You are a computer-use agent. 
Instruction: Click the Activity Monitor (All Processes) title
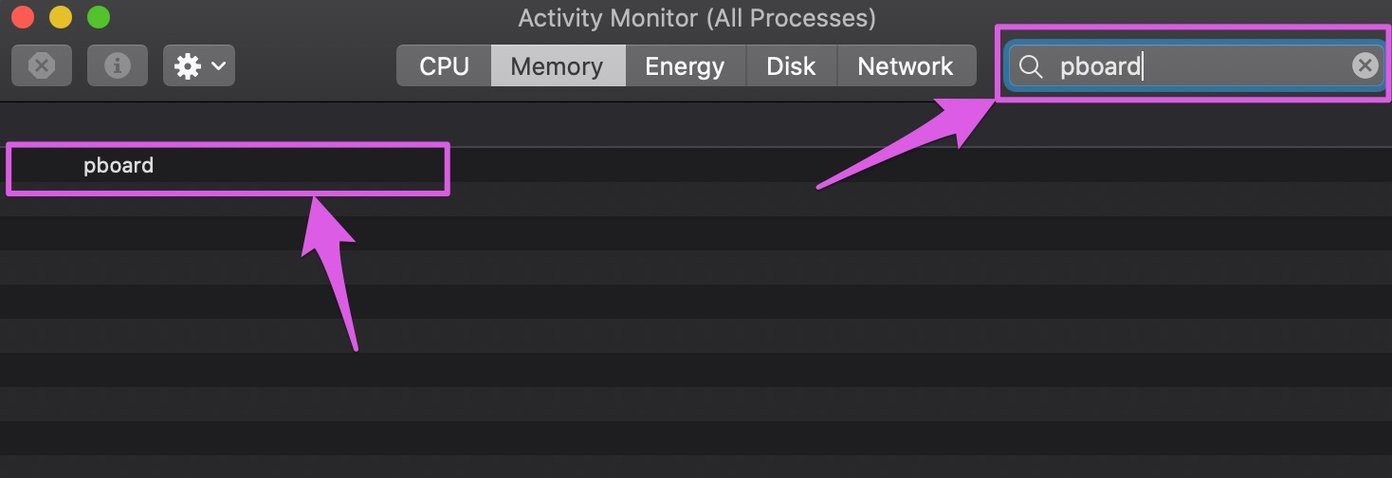pos(697,17)
